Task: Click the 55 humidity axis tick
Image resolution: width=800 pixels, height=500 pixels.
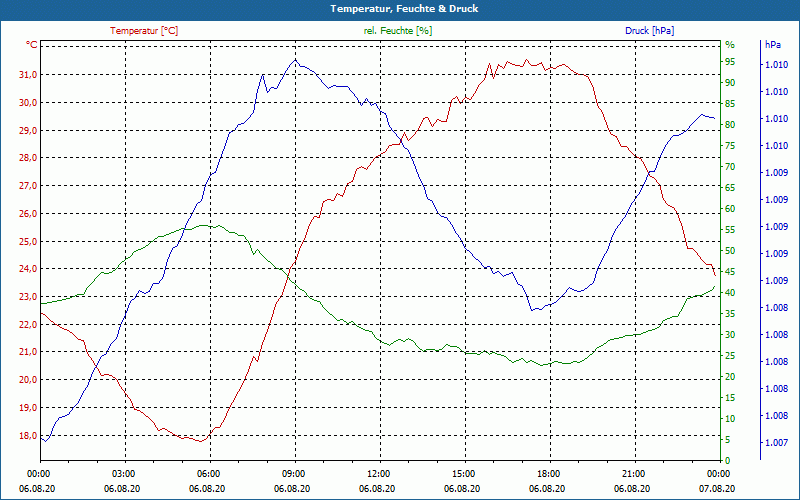Action: (x=730, y=230)
